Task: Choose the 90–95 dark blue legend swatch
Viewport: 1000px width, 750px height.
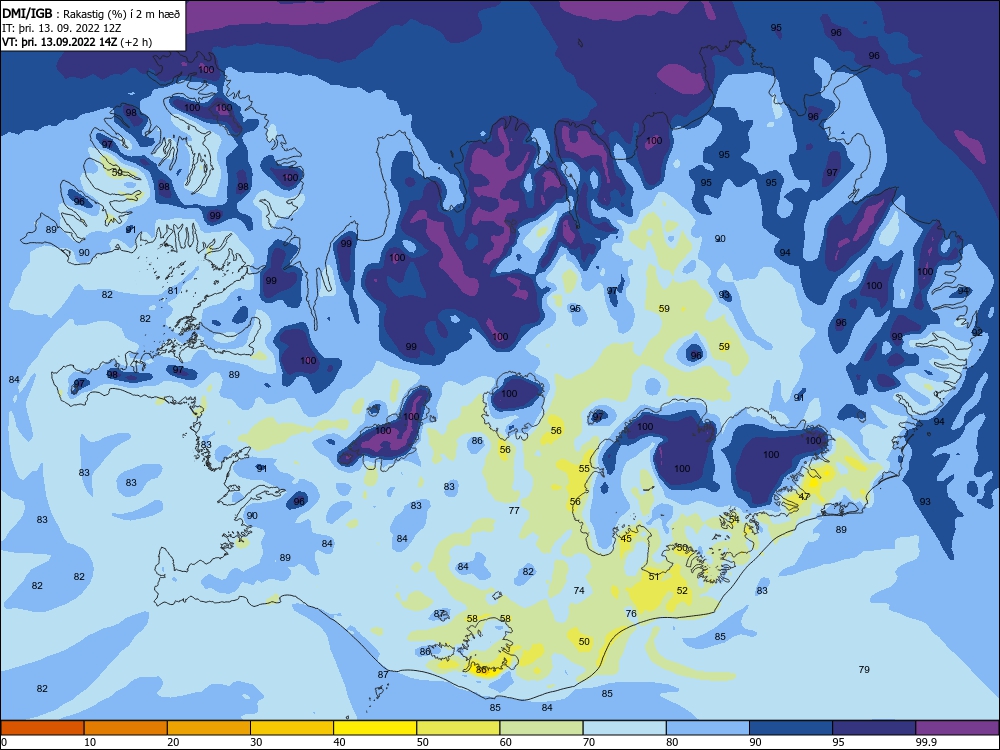Action: coord(791,728)
